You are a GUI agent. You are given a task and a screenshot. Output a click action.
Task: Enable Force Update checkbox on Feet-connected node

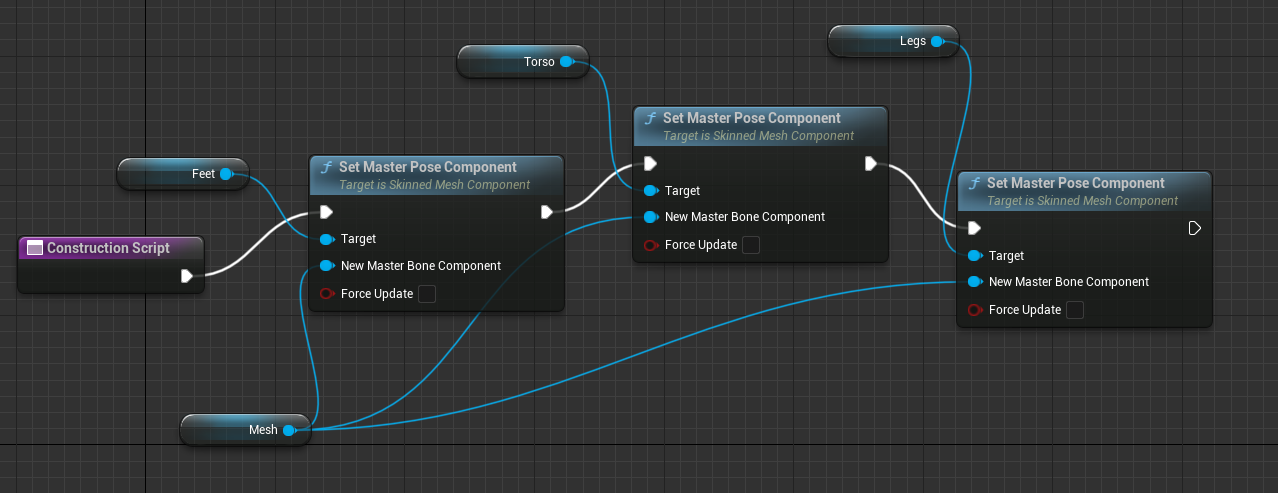[x=427, y=294]
